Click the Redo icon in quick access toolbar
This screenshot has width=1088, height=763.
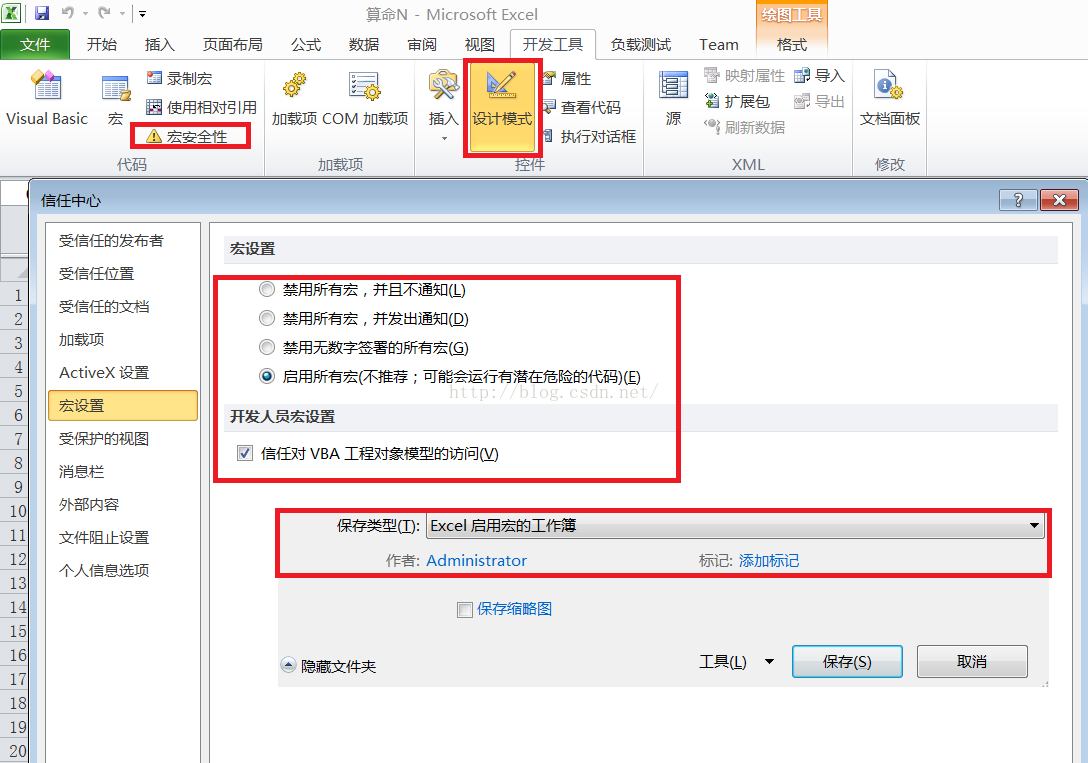coord(104,12)
